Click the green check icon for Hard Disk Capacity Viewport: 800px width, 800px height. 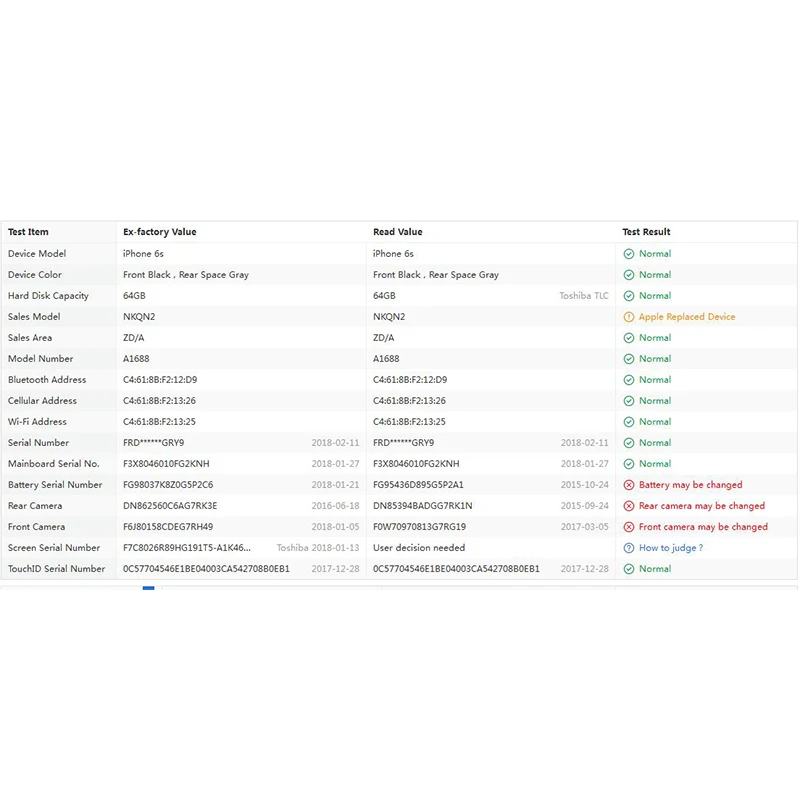point(629,296)
